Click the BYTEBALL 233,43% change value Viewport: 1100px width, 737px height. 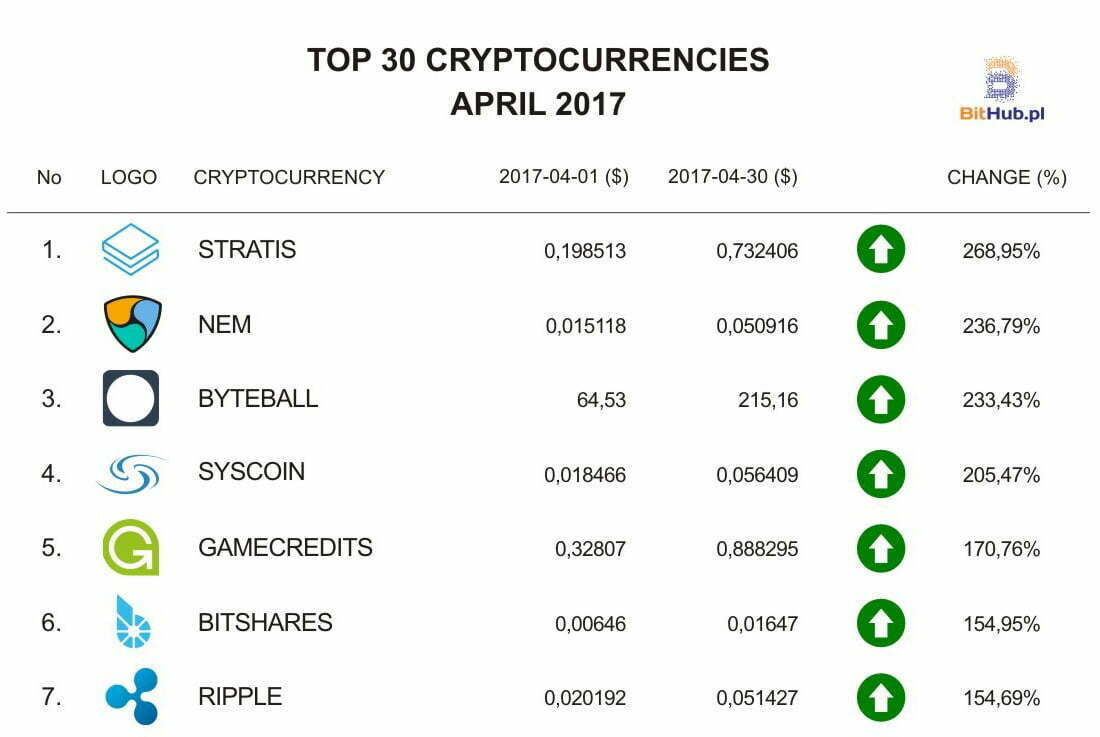(1001, 400)
